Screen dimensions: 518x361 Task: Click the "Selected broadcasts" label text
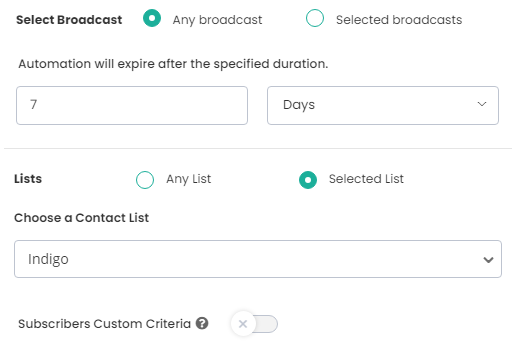[x=399, y=20]
